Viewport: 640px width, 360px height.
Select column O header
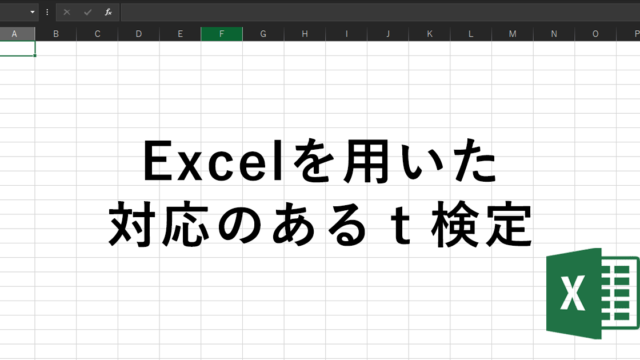click(596, 34)
